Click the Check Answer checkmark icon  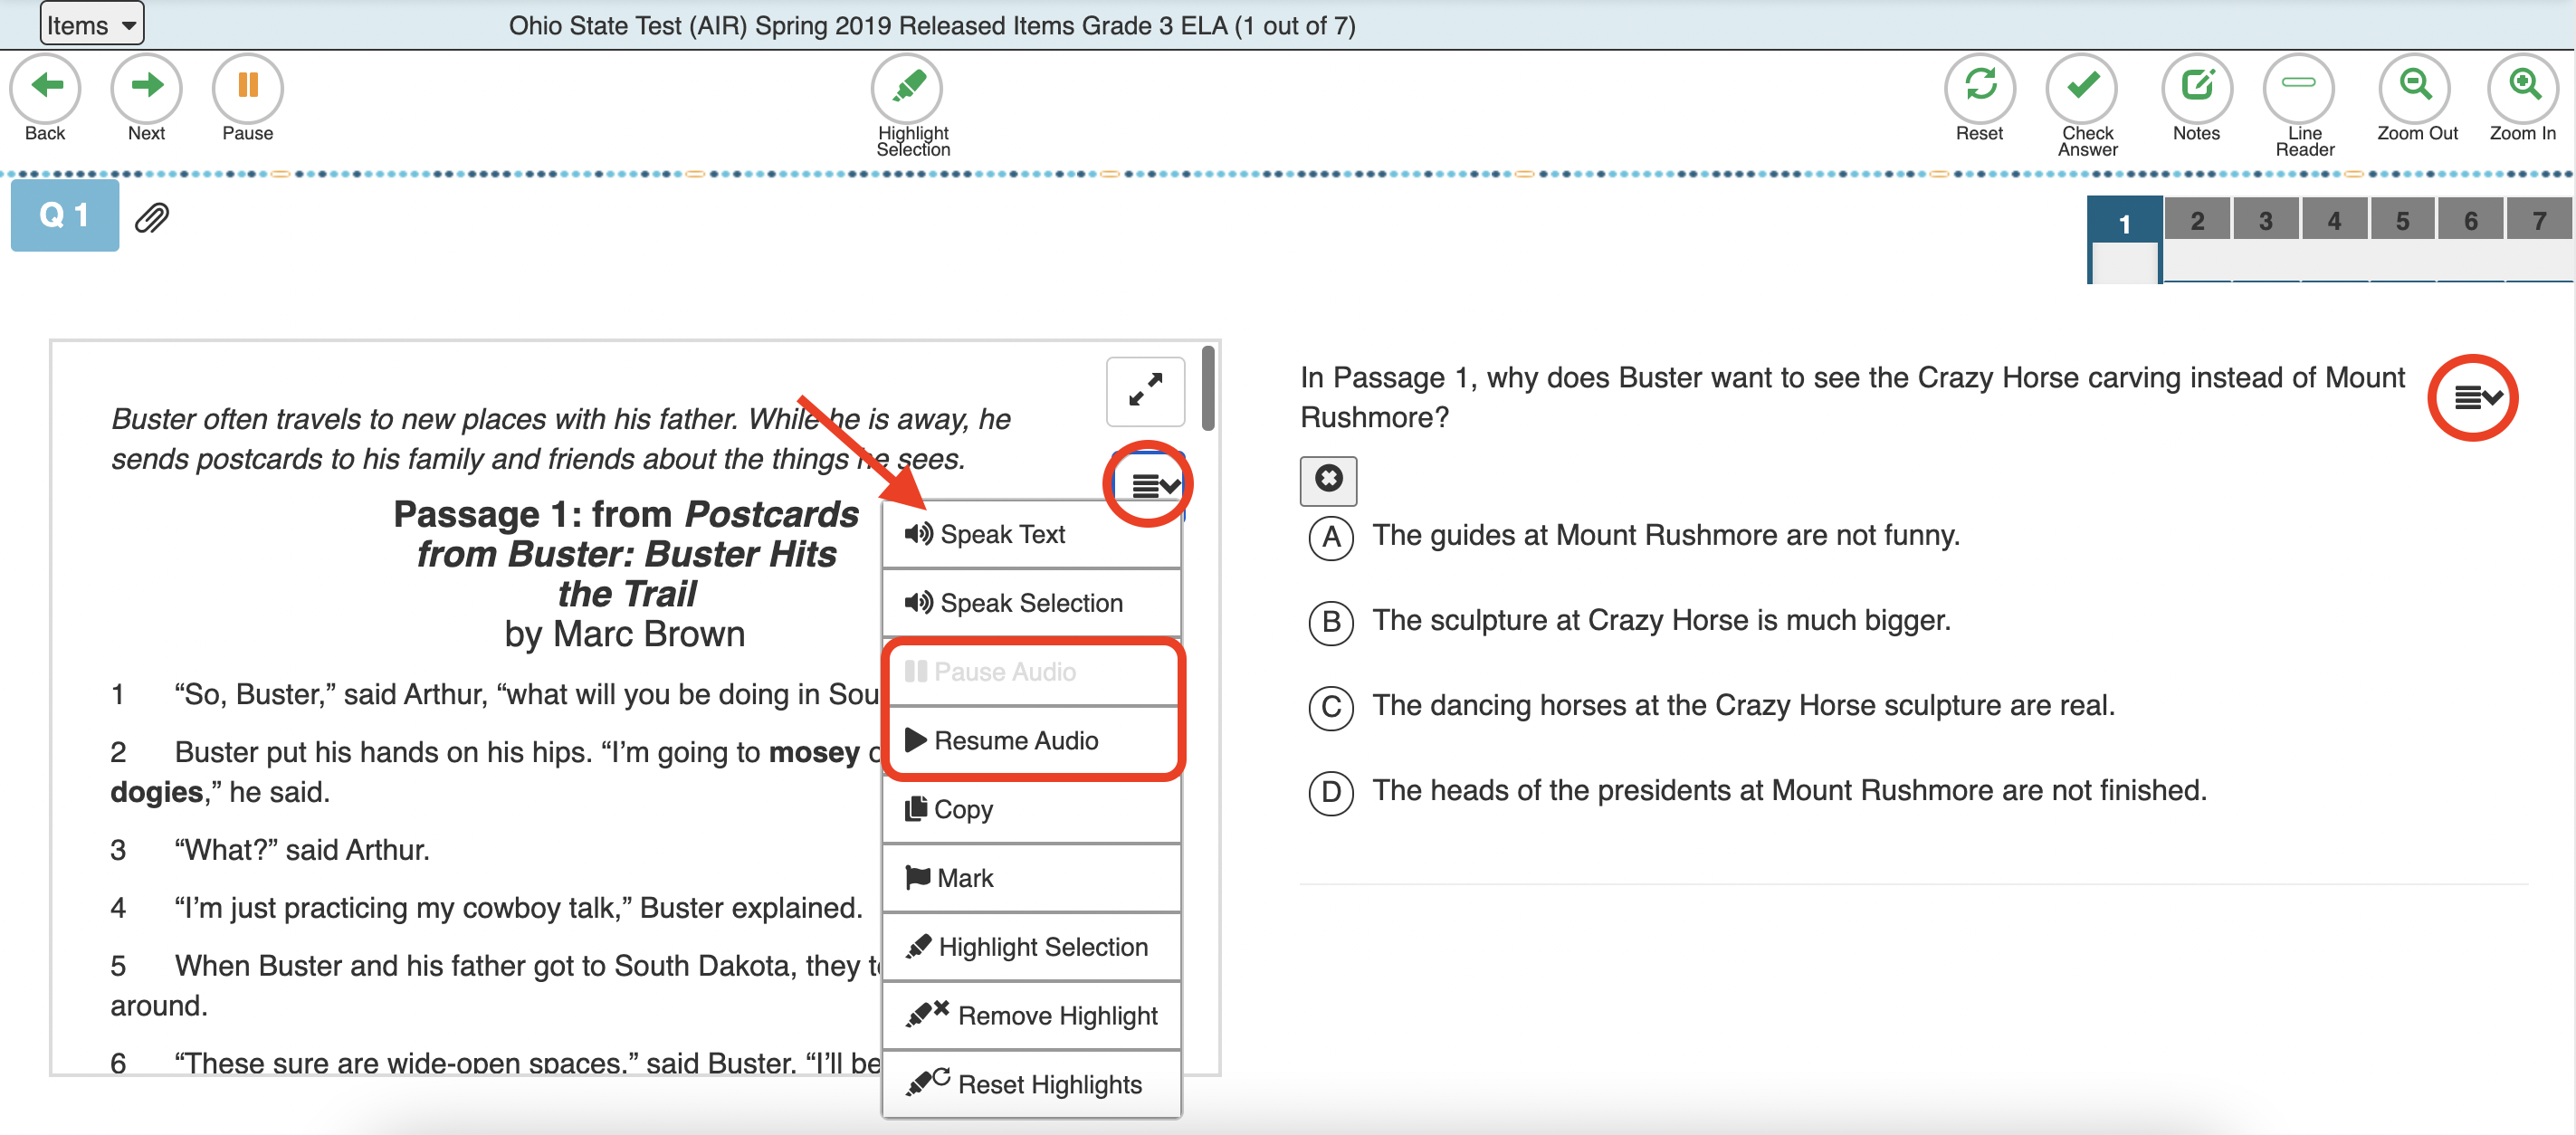[2083, 87]
